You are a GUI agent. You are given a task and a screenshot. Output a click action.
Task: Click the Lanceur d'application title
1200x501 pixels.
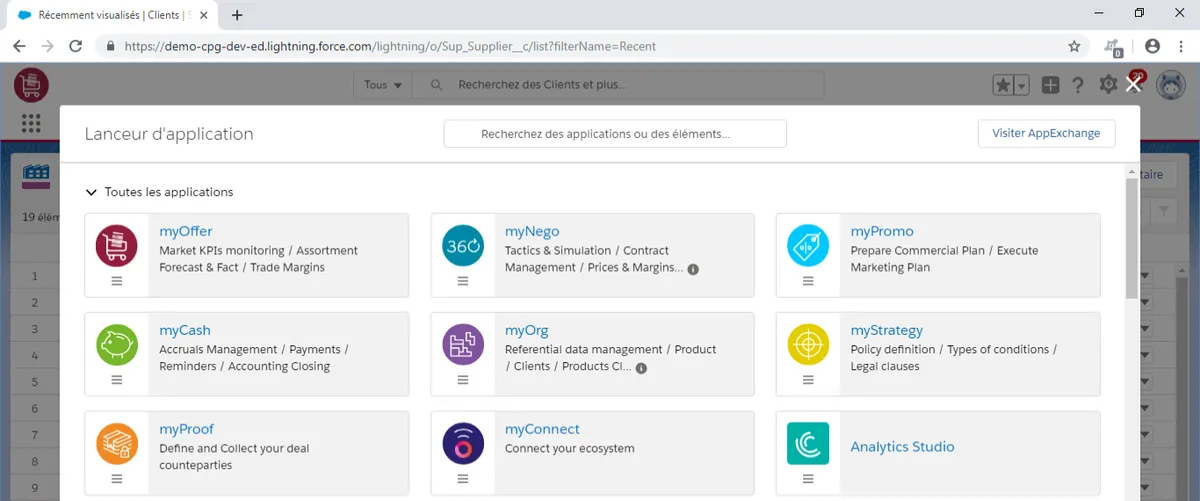169,134
